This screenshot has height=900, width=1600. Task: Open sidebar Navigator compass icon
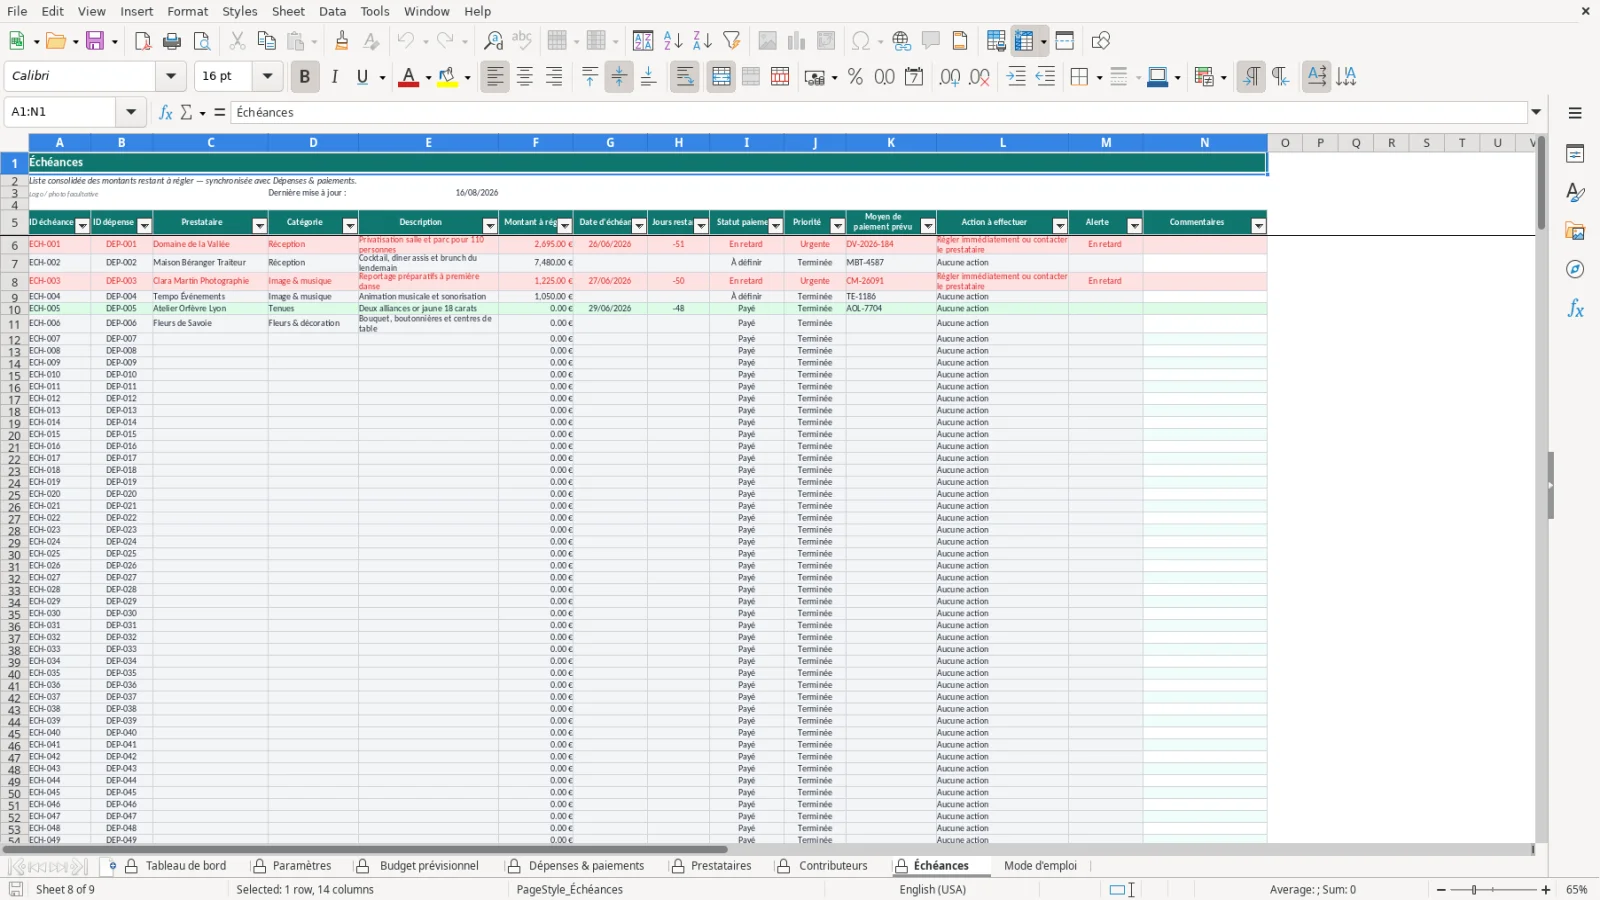pyautogui.click(x=1575, y=270)
